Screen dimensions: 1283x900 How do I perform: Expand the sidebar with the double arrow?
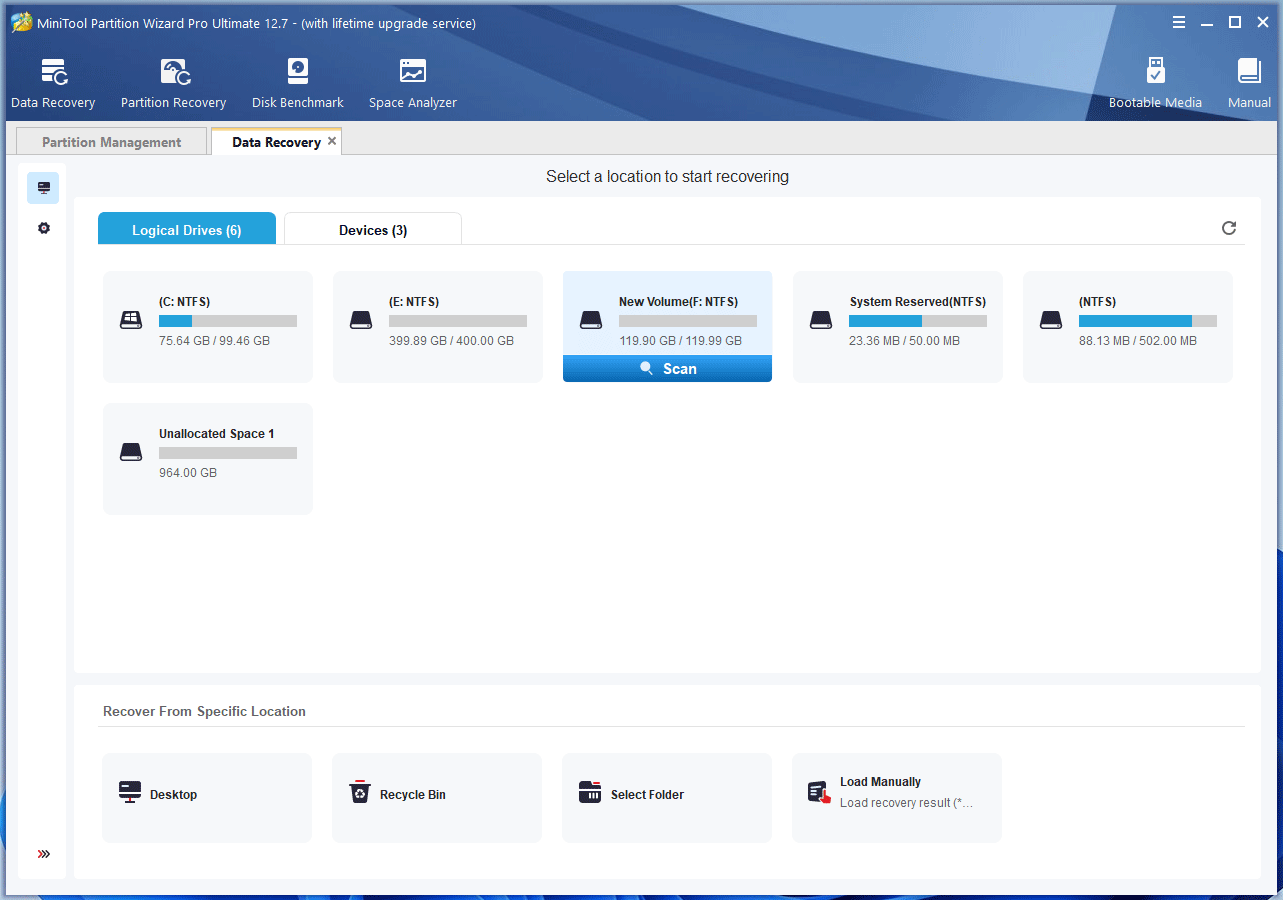coord(43,854)
